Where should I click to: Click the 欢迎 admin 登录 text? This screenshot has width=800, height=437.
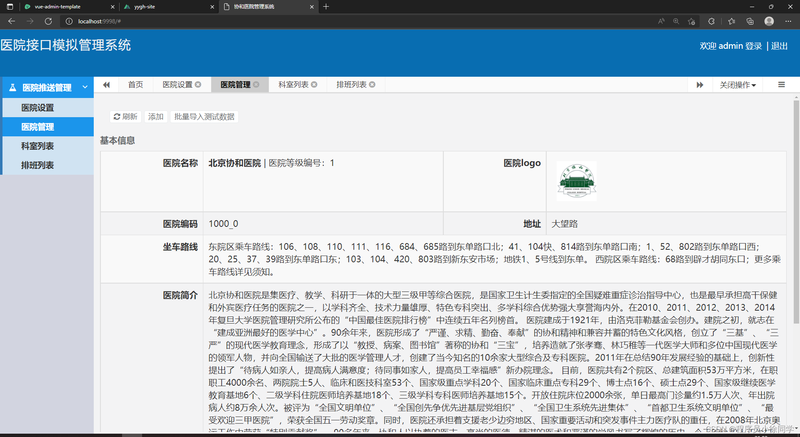click(x=731, y=46)
